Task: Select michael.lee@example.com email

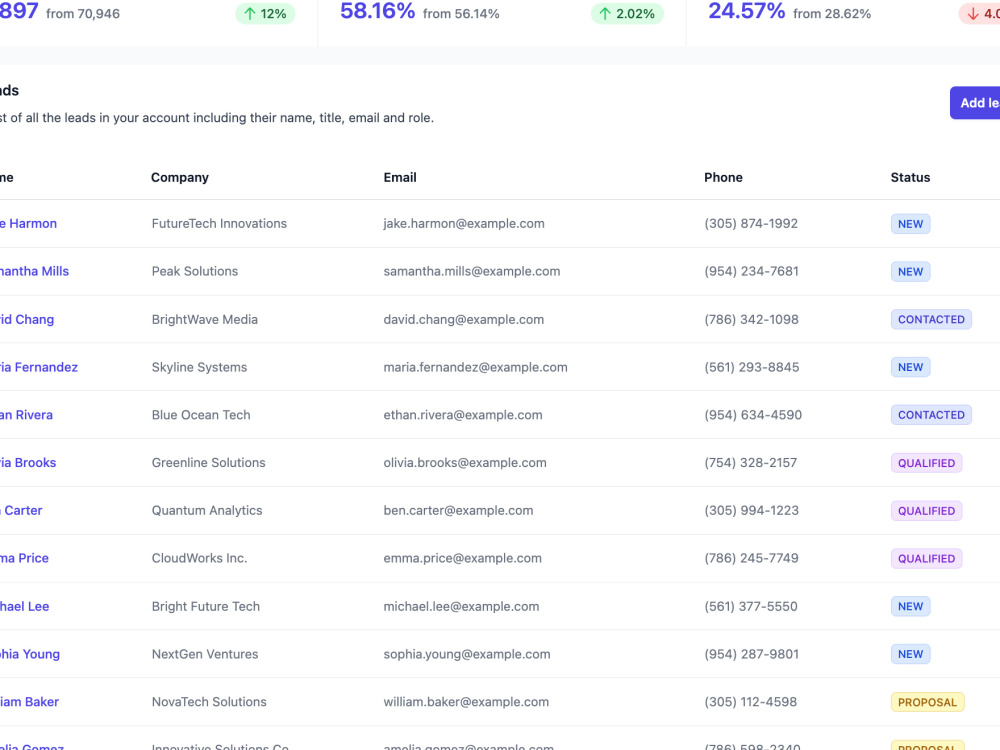Action: click(x=461, y=606)
